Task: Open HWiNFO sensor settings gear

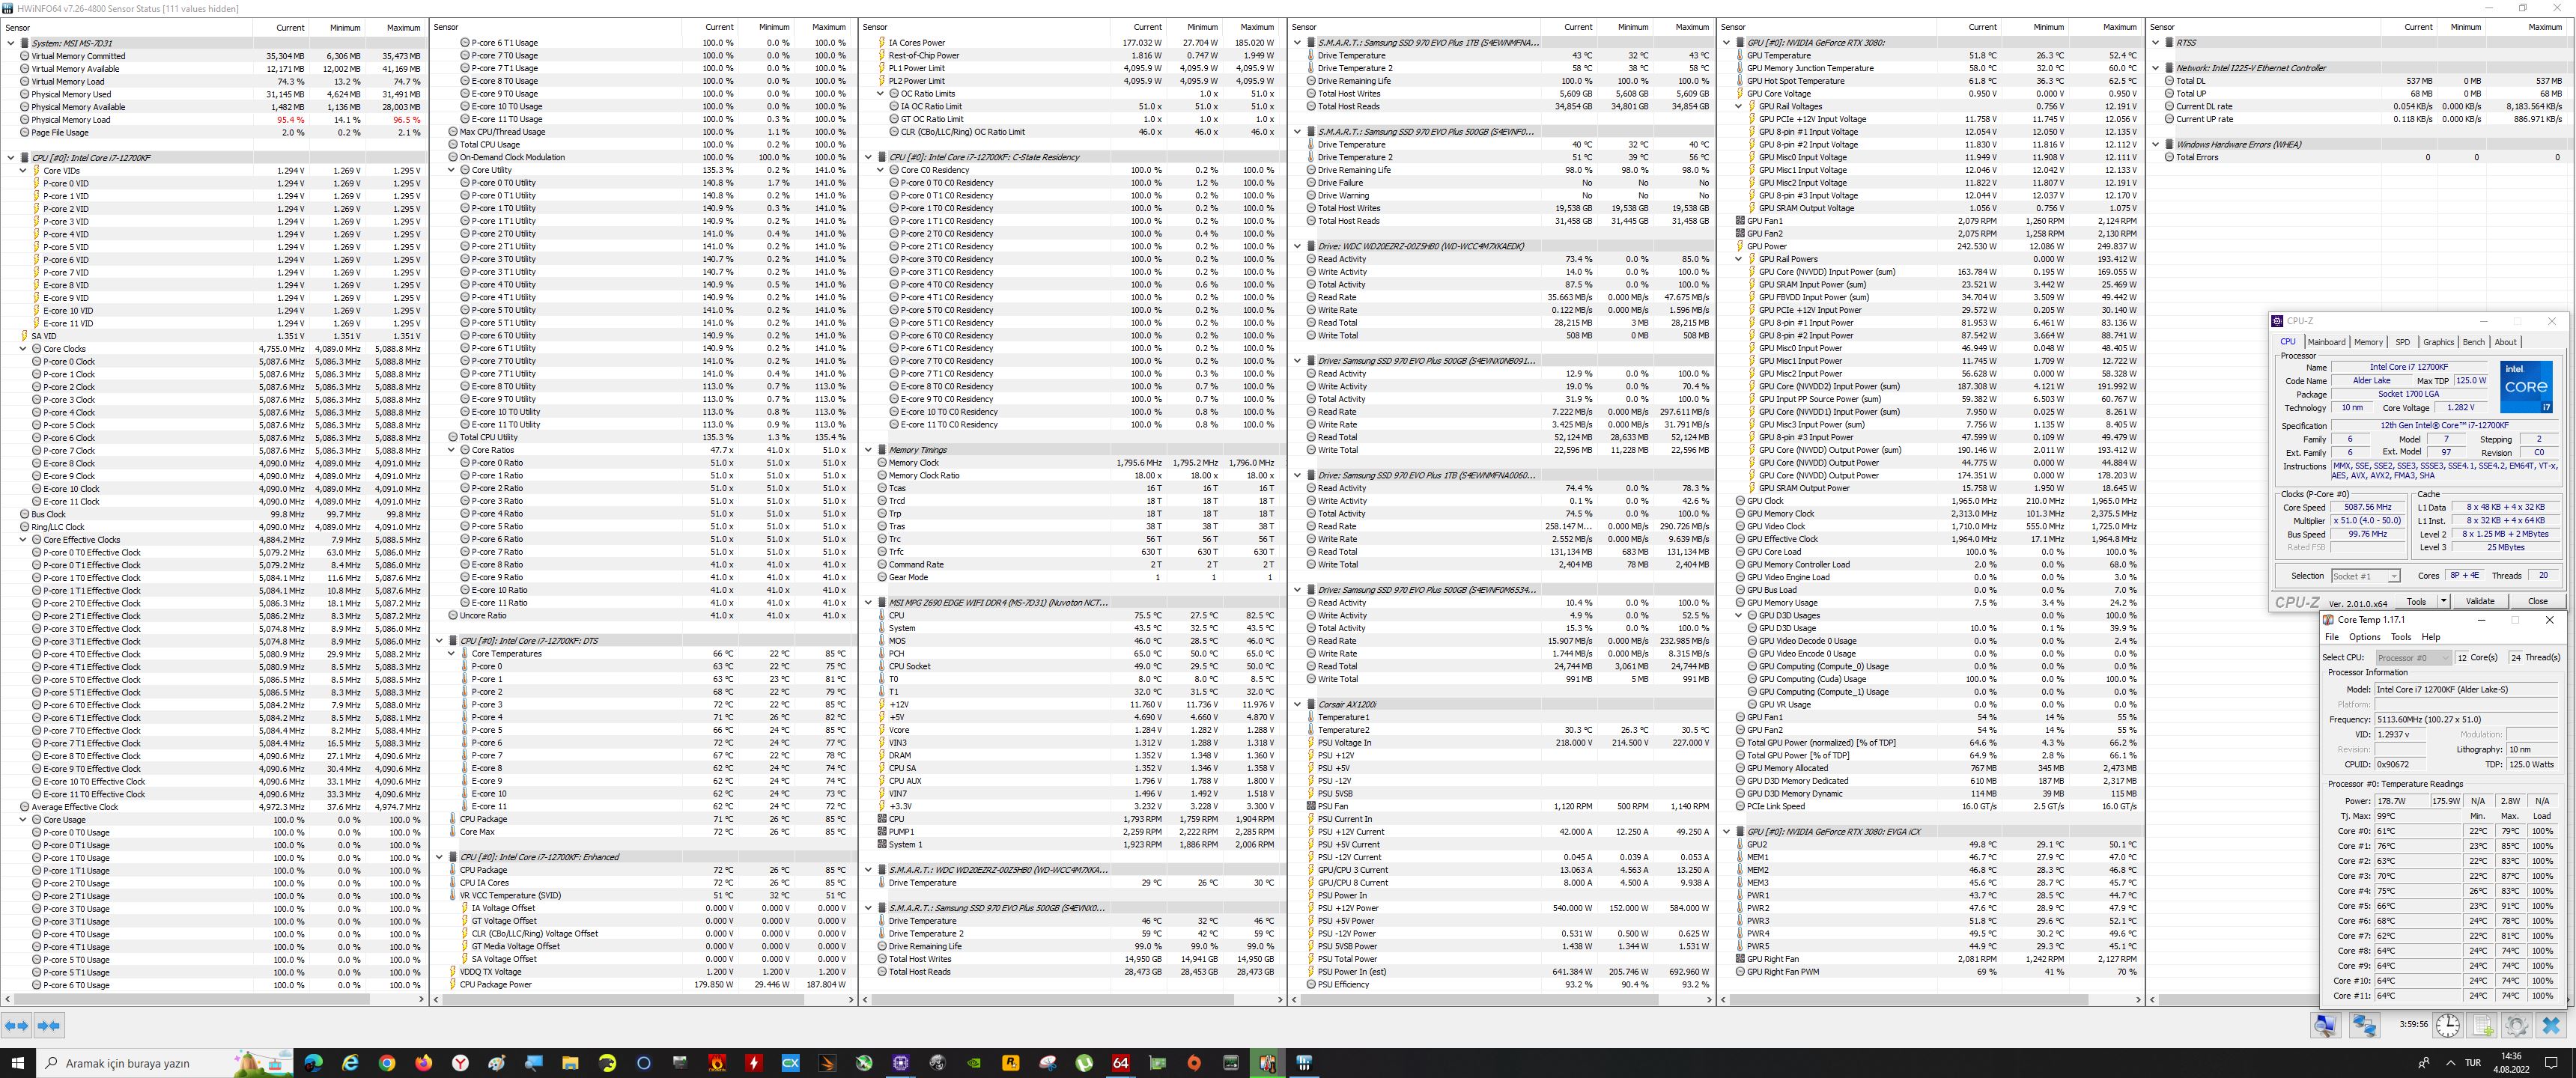Action: point(2517,1025)
